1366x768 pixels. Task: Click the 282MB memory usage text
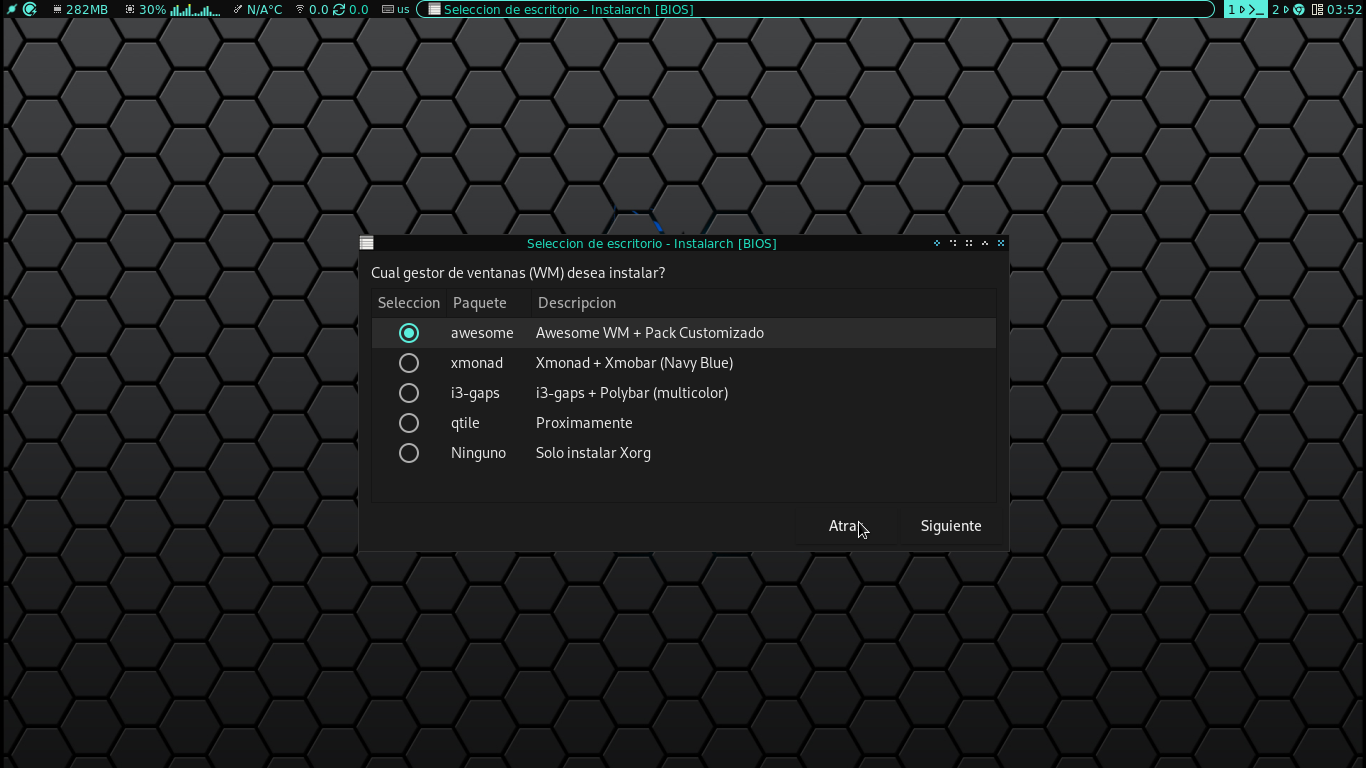(x=87, y=9)
